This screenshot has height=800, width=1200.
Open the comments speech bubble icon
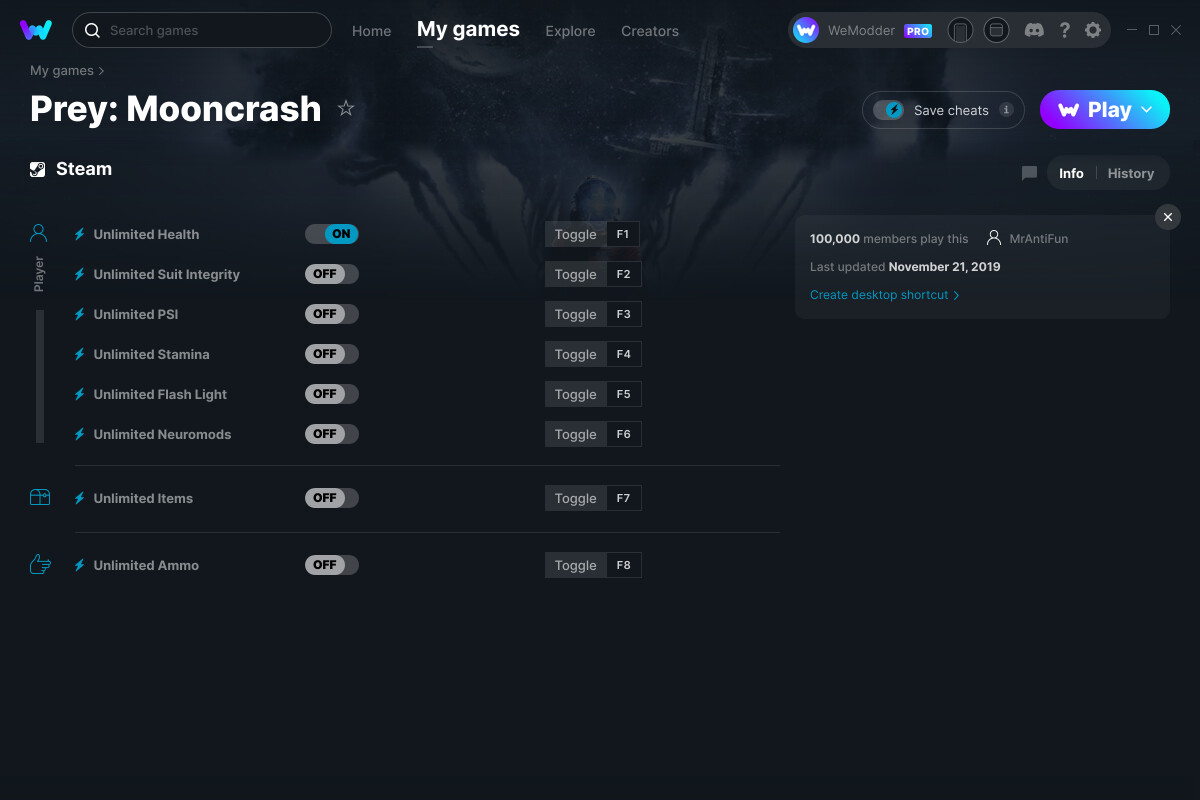pos(1029,173)
